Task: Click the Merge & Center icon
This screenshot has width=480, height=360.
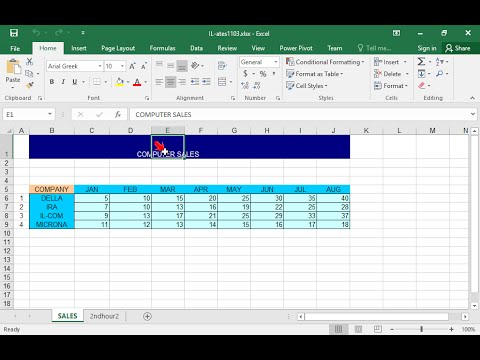Action: [x=222, y=82]
